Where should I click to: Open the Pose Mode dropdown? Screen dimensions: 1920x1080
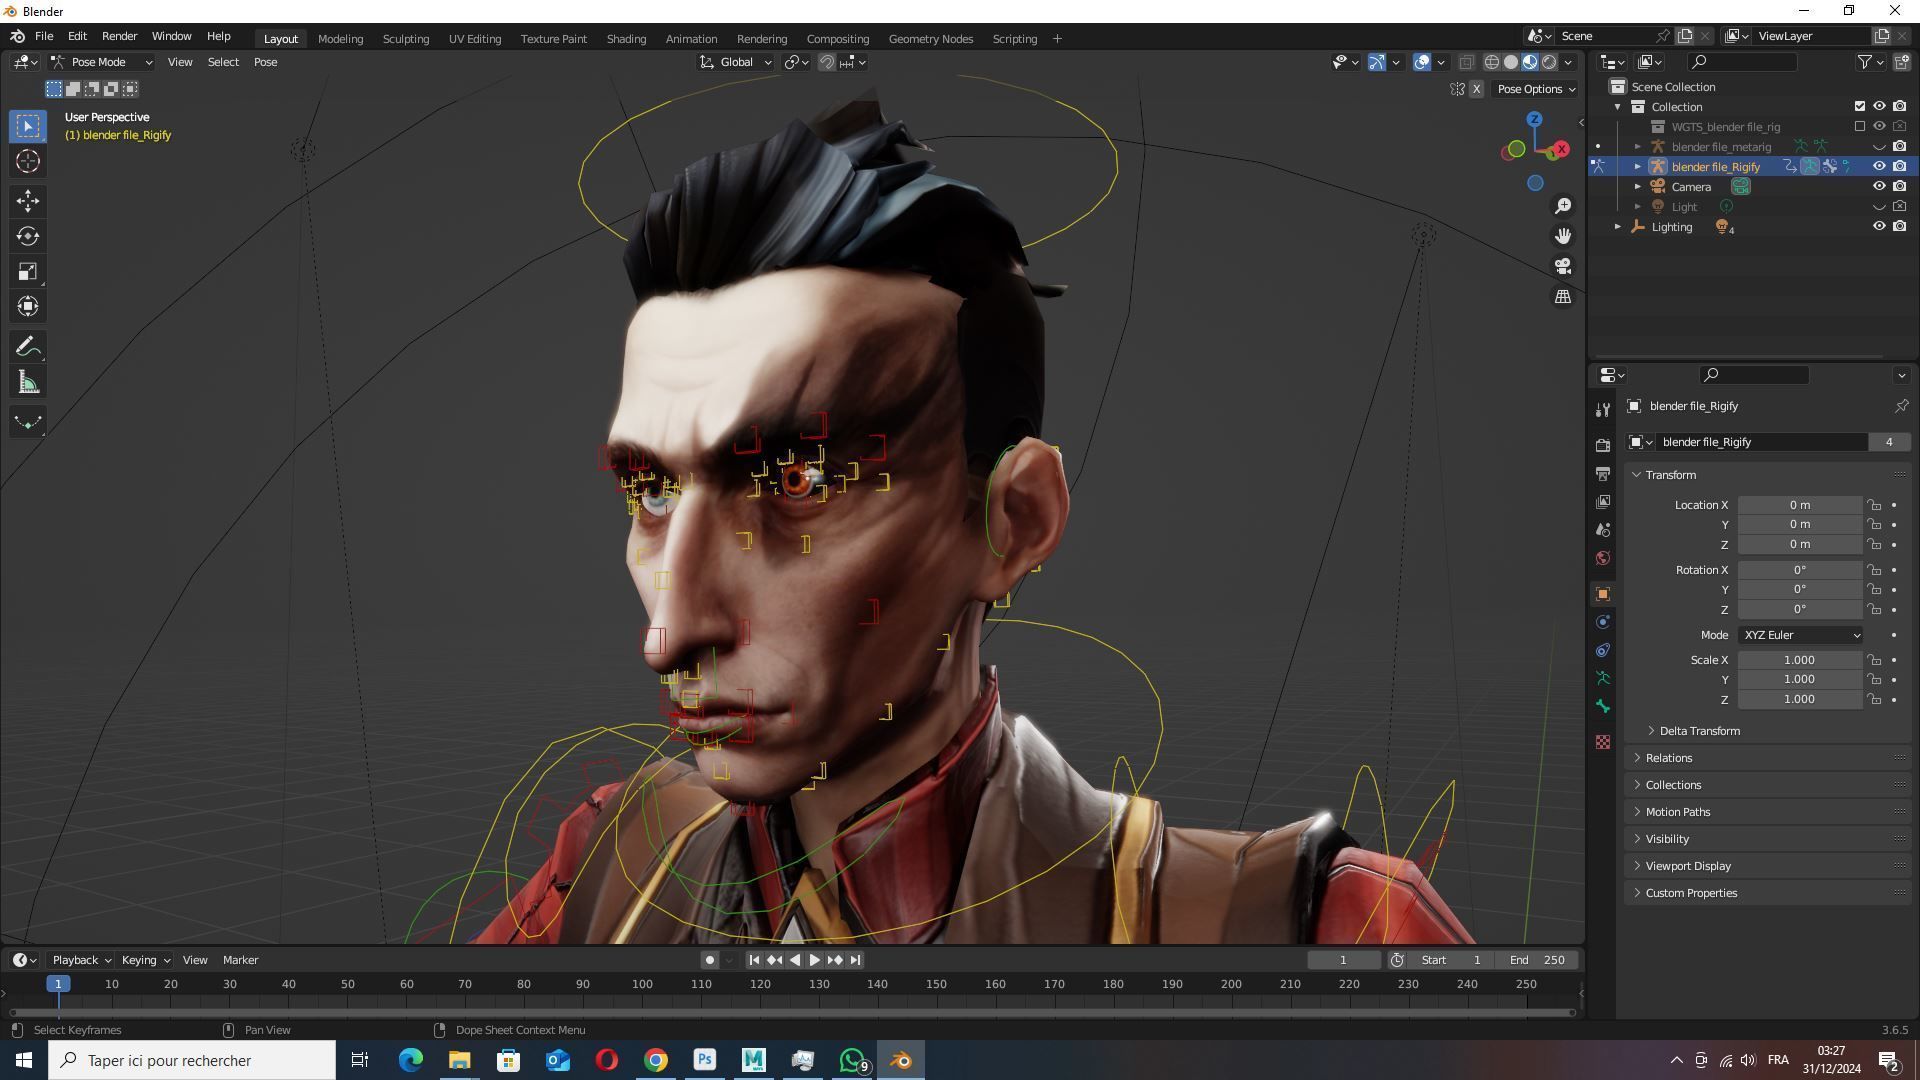pyautogui.click(x=102, y=62)
